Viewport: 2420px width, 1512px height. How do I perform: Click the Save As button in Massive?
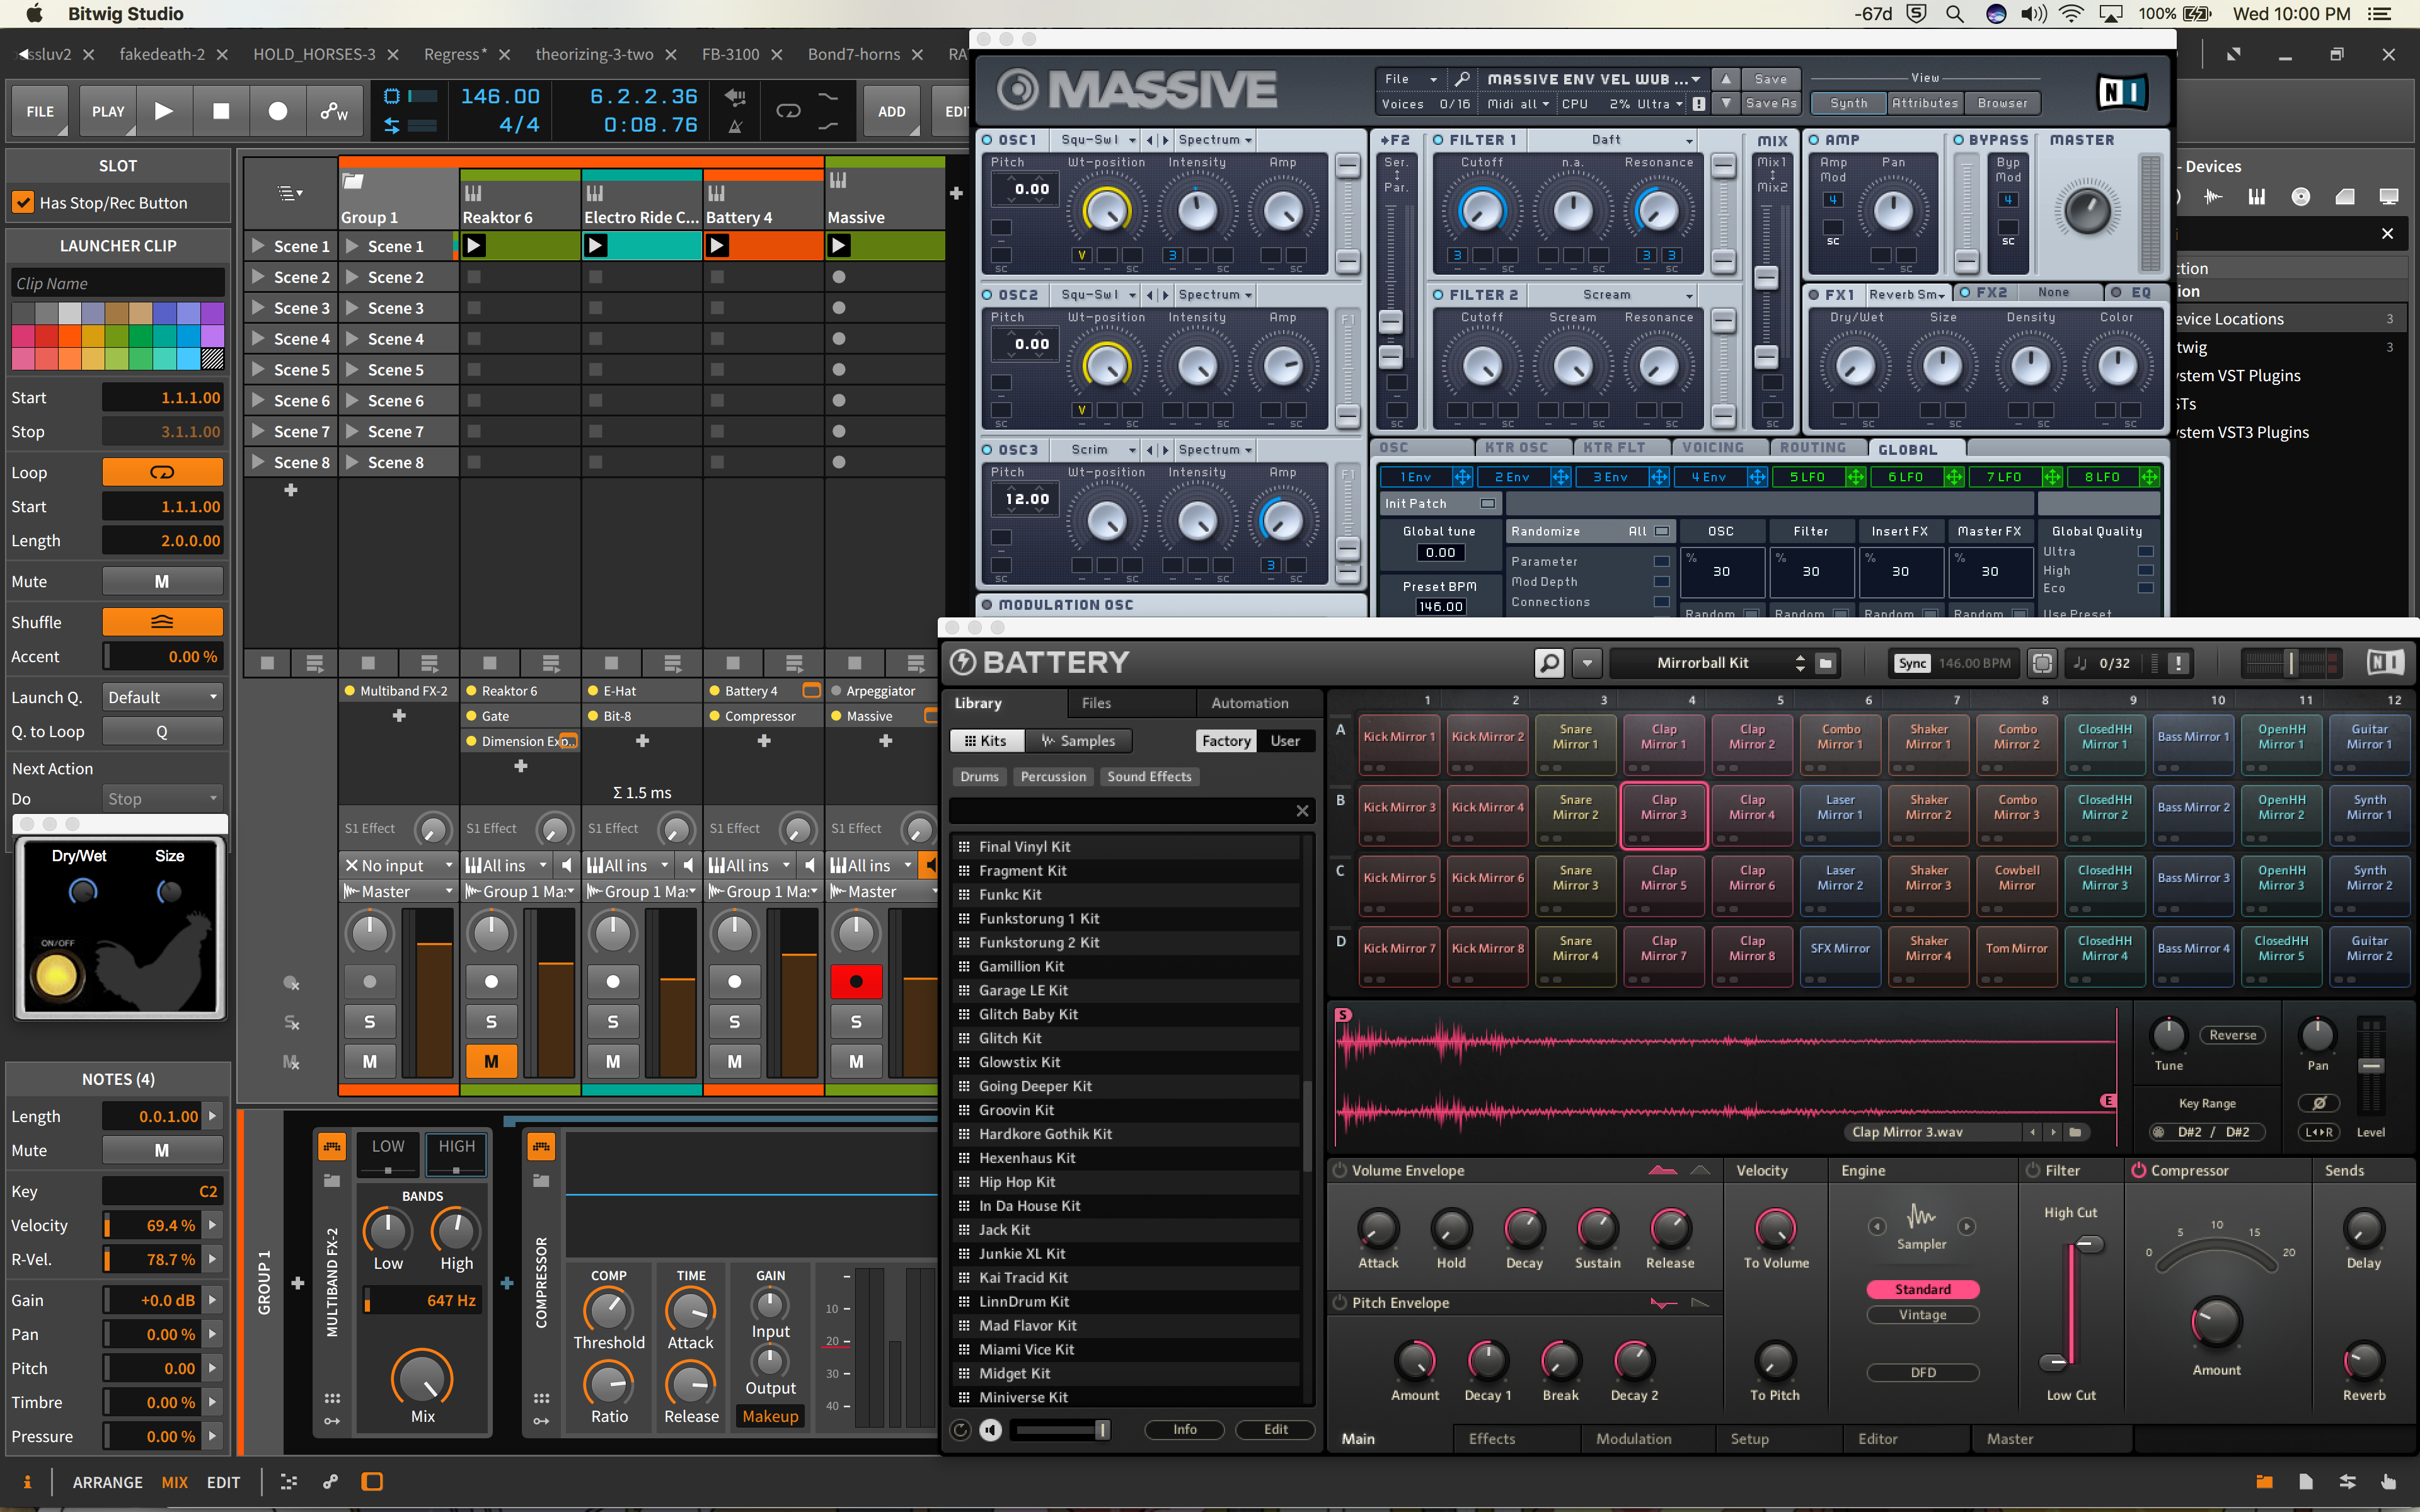click(1771, 103)
